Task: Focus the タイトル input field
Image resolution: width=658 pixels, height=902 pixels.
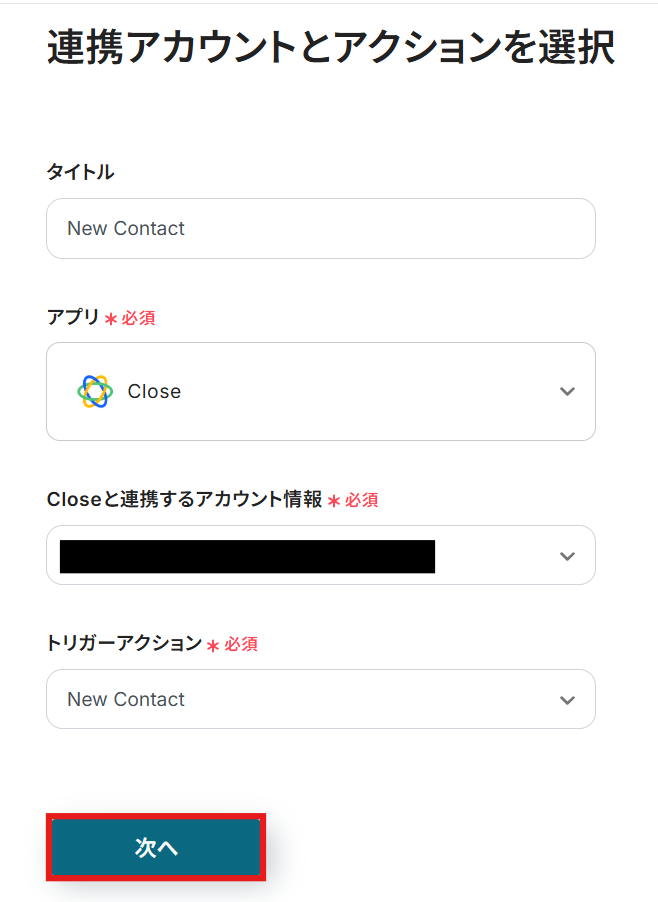Action: tap(320, 229)
